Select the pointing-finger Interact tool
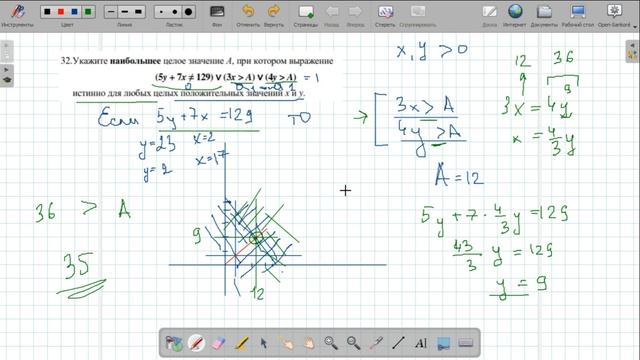 [286, 343]
